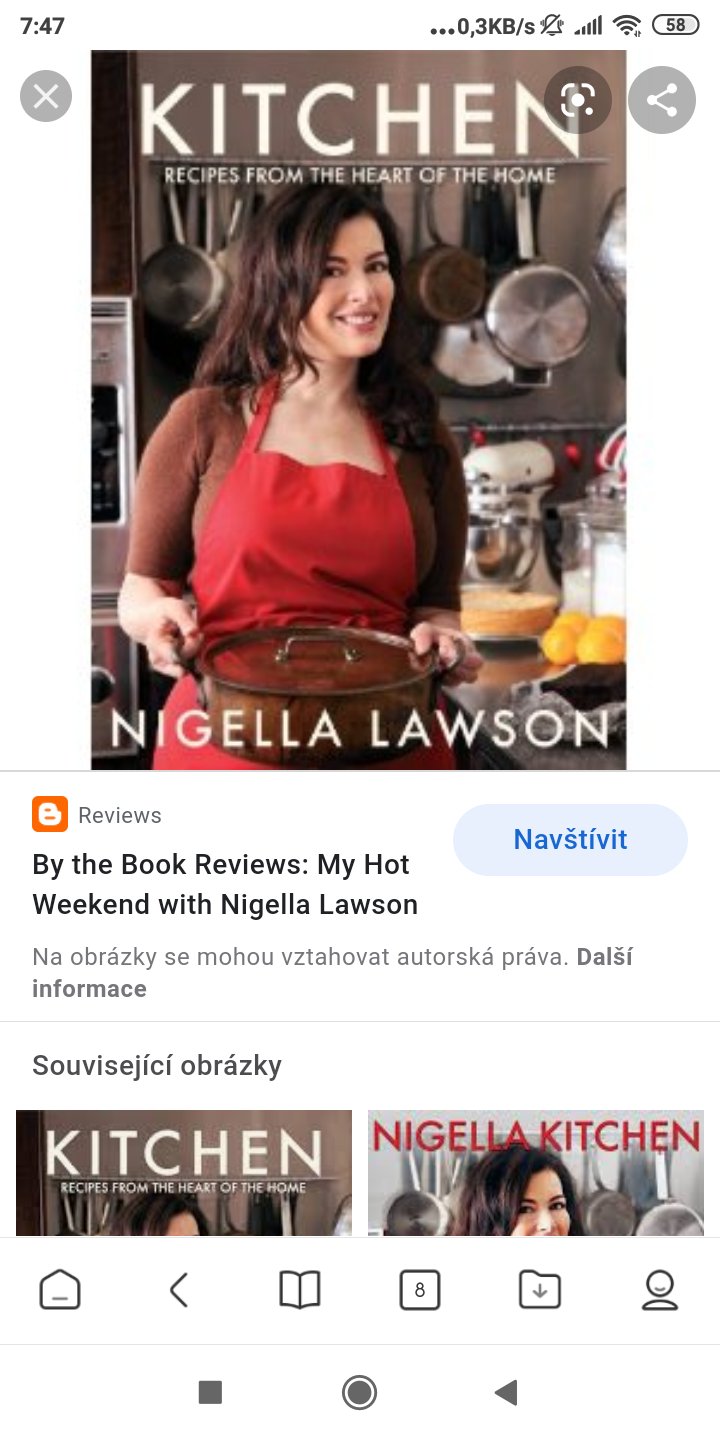Tap Android recent apps square button

click(210, 1392)
